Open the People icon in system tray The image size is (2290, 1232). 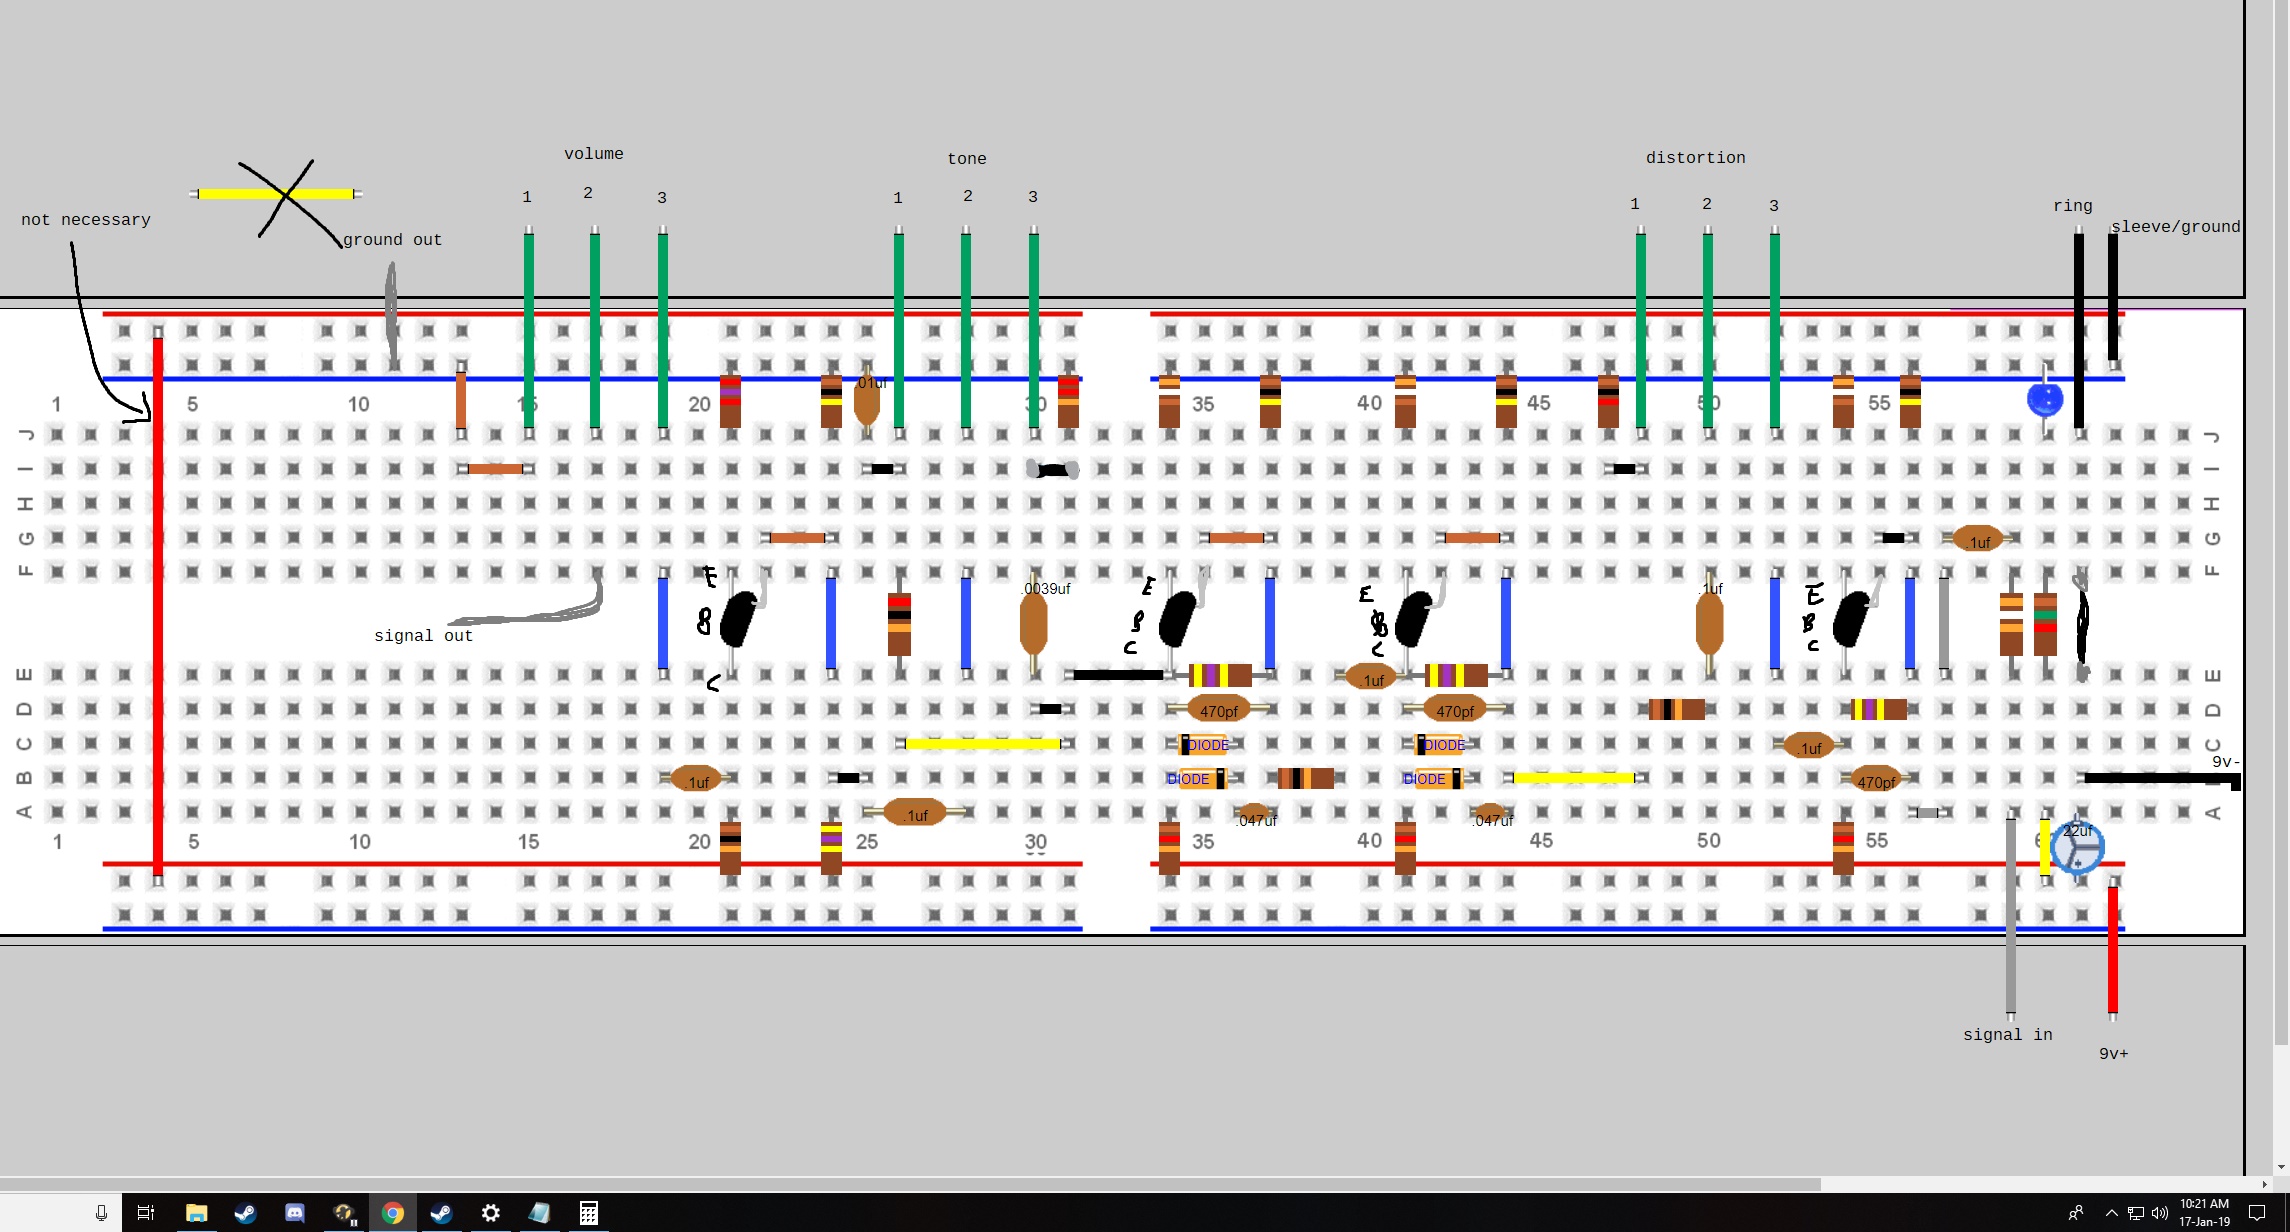2076,1213
